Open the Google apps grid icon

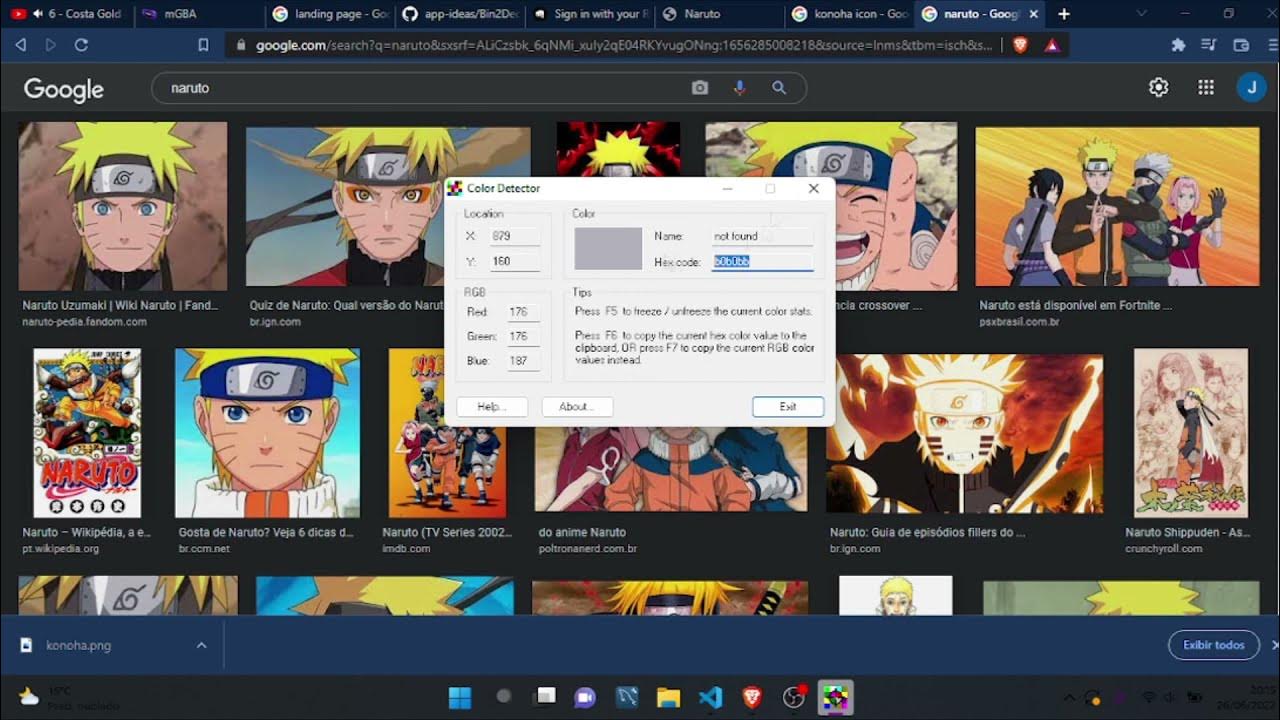(x=1206, y=88)
